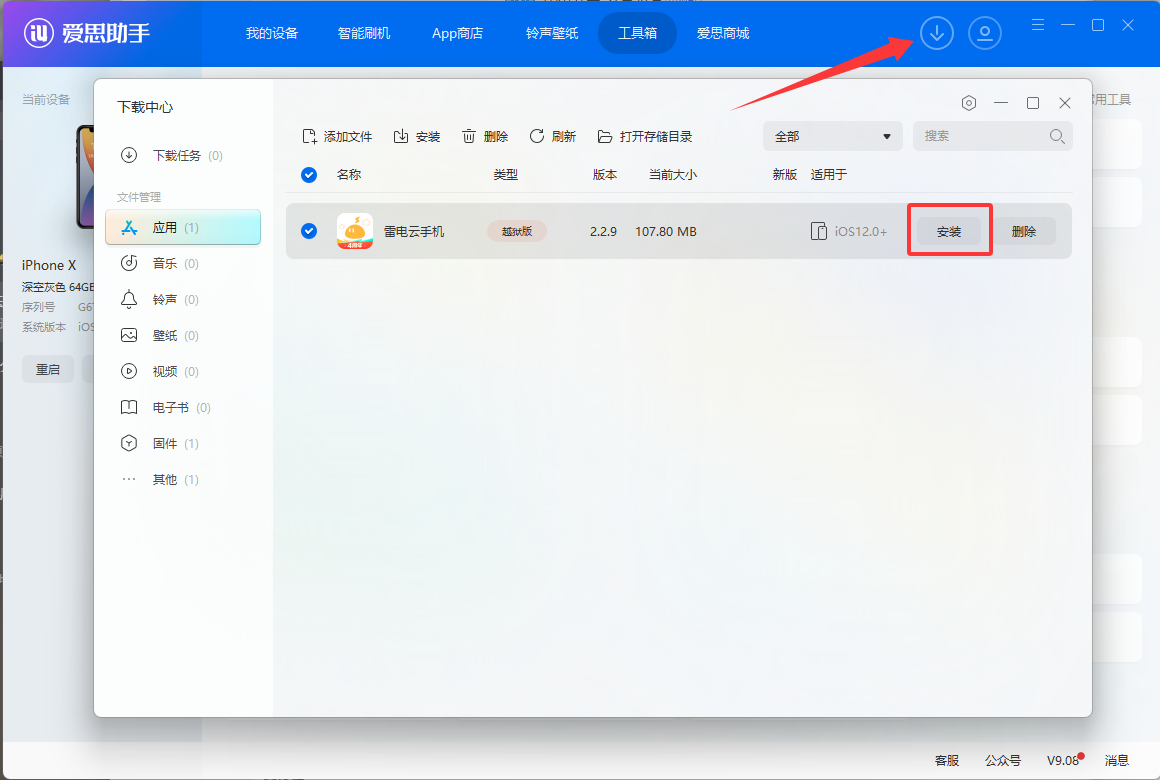Open the App商店 tab
The height and width of the screenshot is (780, 1160).
point(457,33)
